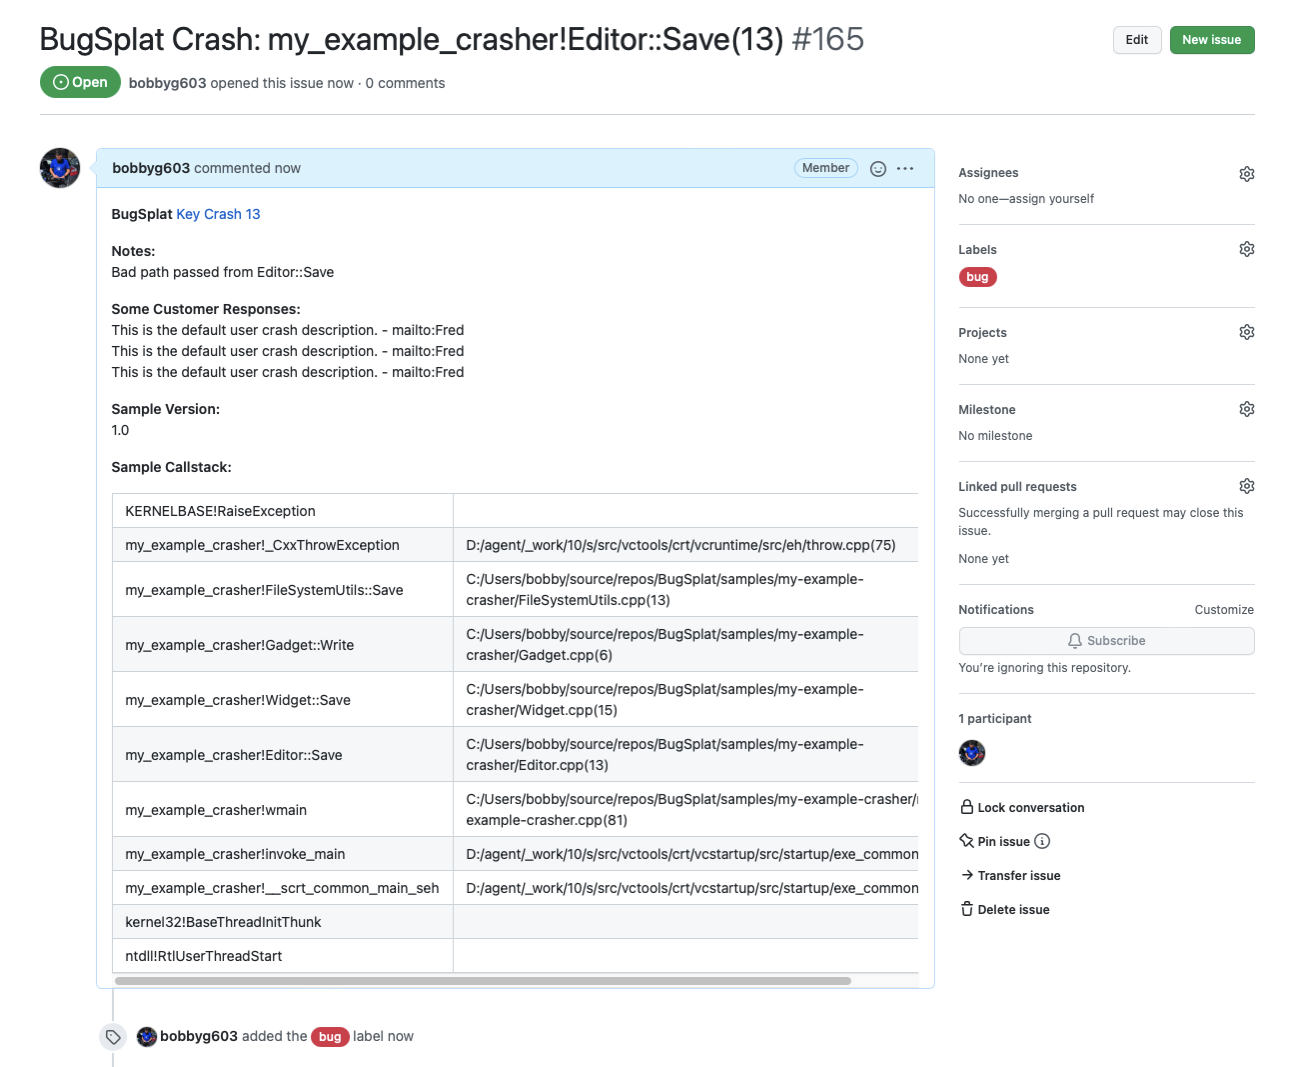Click the Edit button

point(1137,40)
